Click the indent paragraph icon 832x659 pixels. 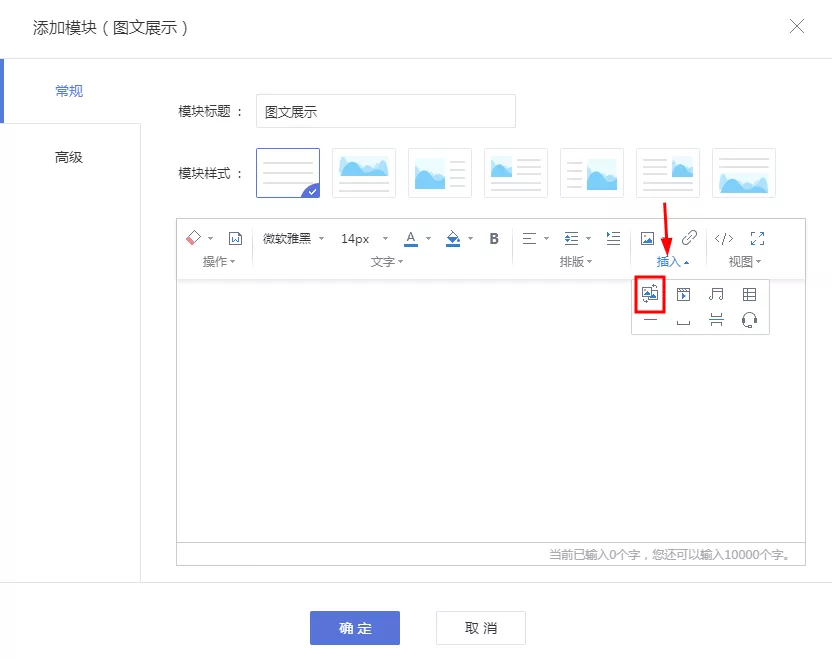tap(613, 238)
